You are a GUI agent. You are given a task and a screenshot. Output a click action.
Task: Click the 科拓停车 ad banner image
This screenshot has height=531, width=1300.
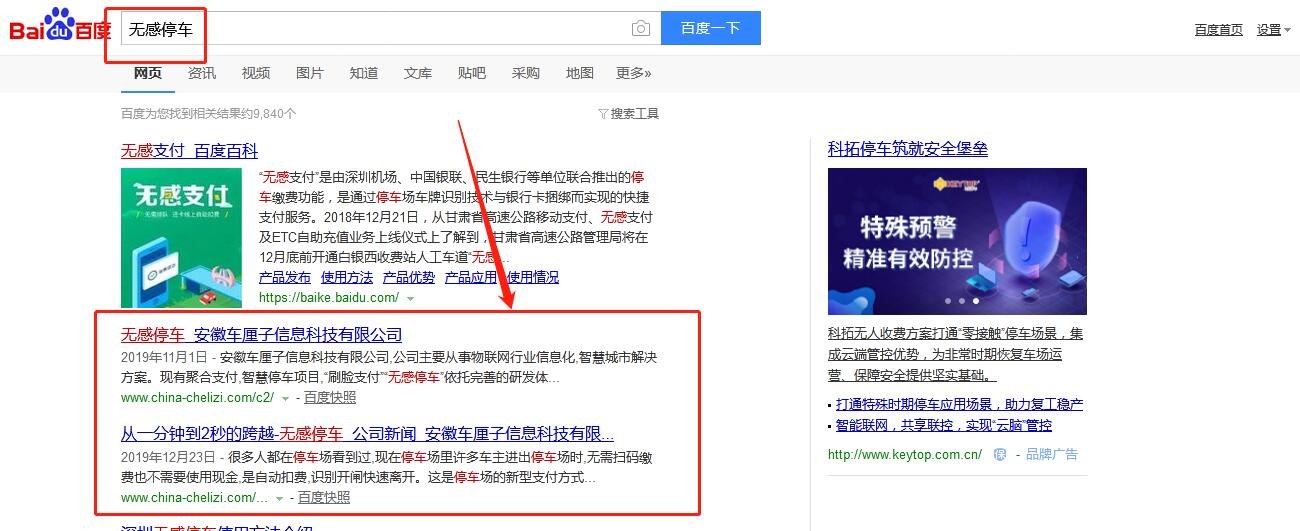point(957,241)
